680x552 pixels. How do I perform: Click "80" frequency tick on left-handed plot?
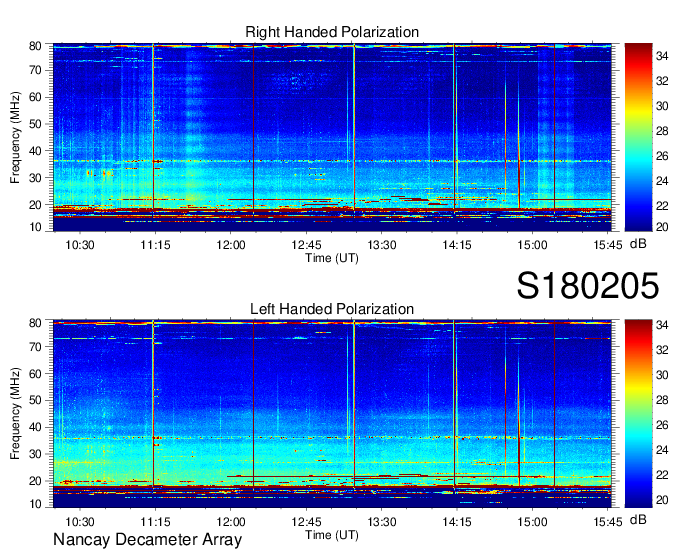35,323
